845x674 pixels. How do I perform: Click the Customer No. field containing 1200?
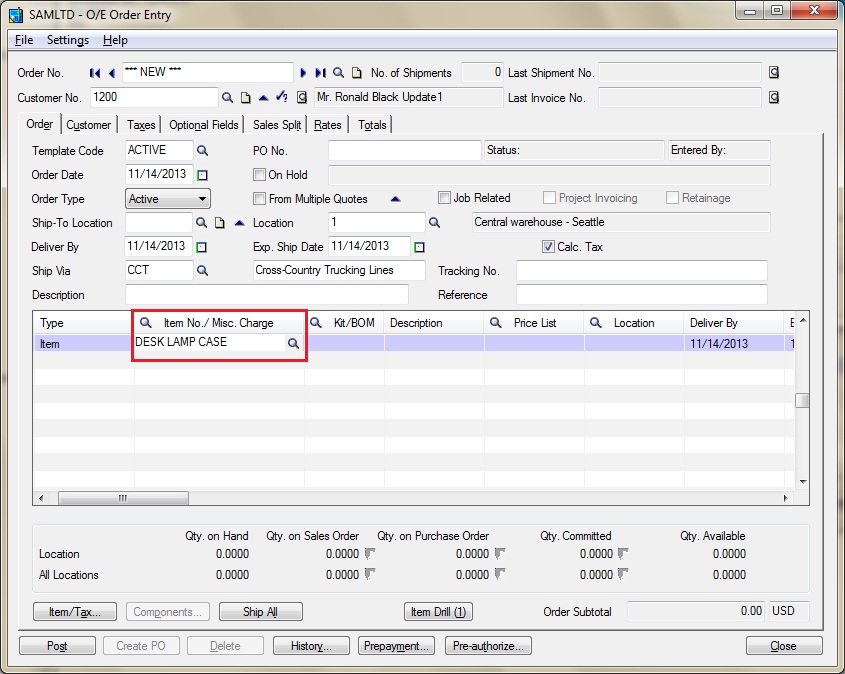click(154, 98)
